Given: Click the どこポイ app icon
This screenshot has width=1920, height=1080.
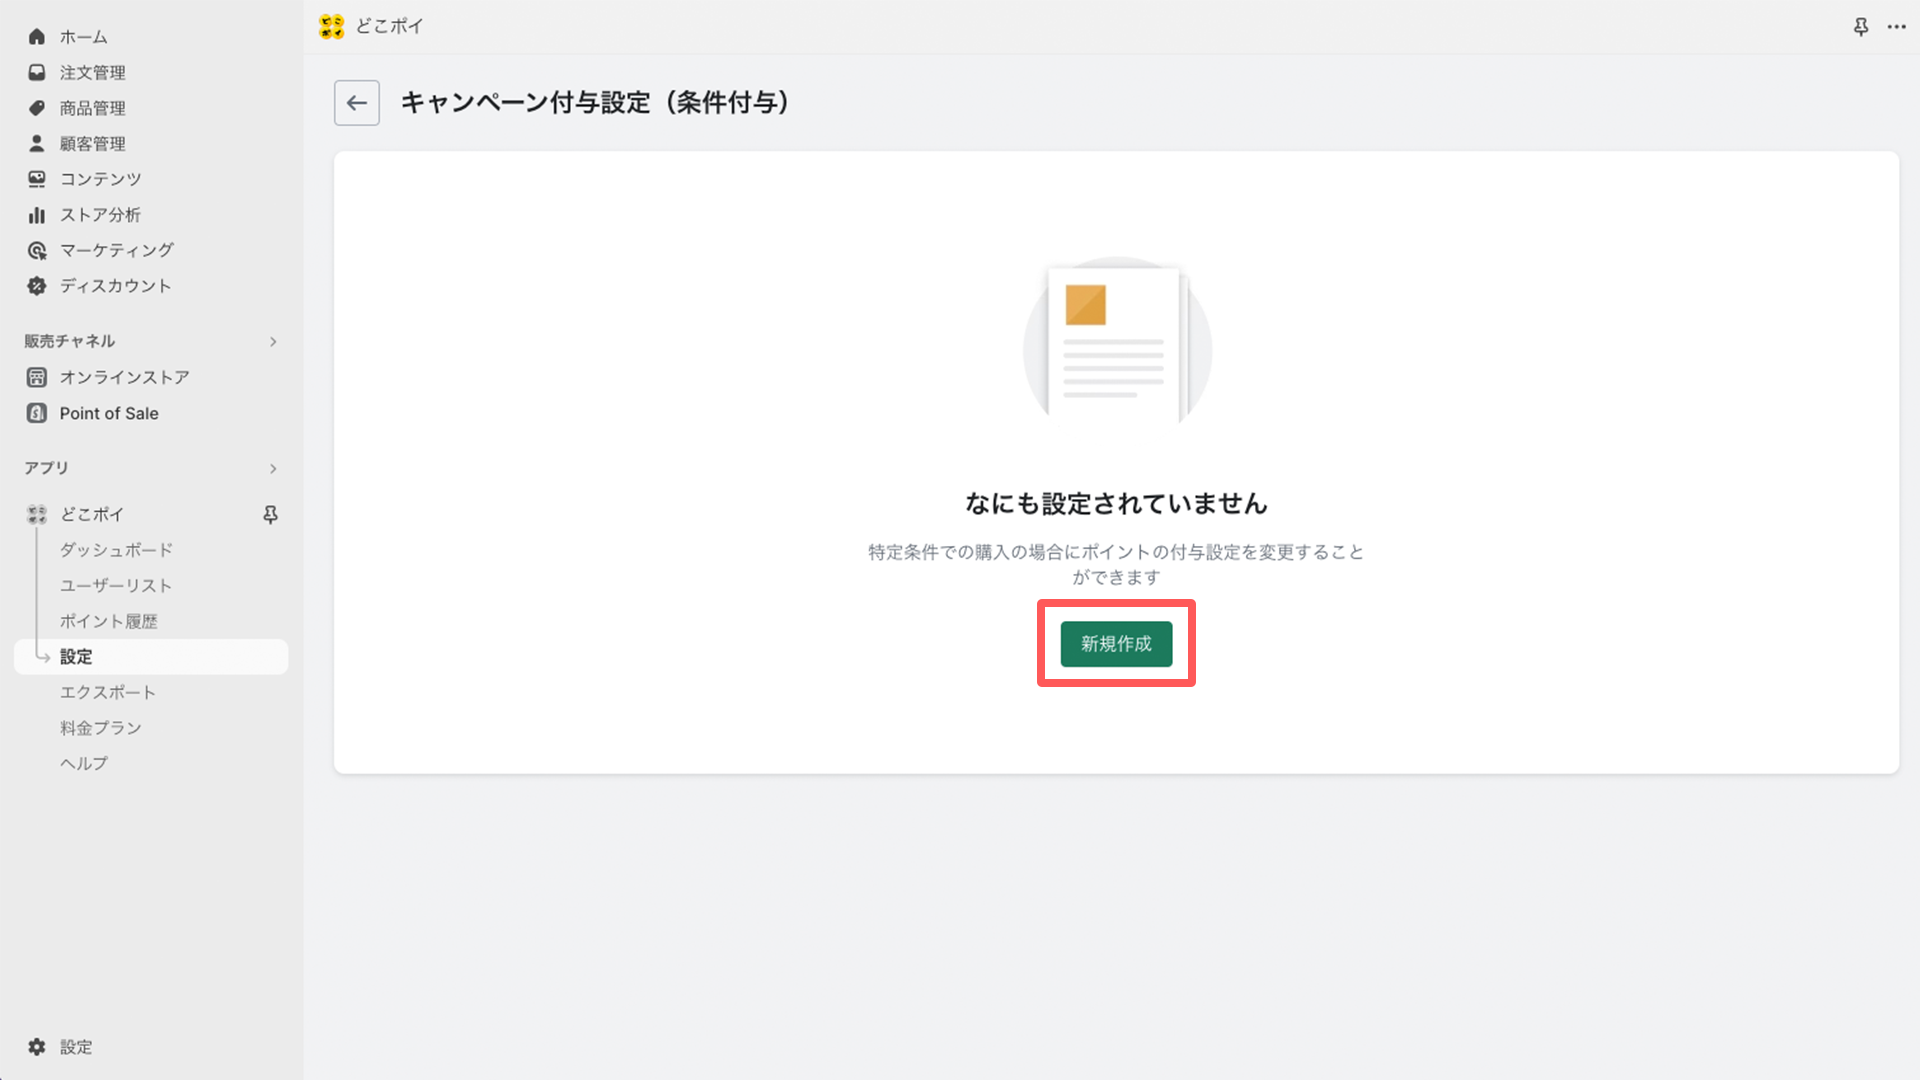Looking at the screenshot, I should pos(36,514).
